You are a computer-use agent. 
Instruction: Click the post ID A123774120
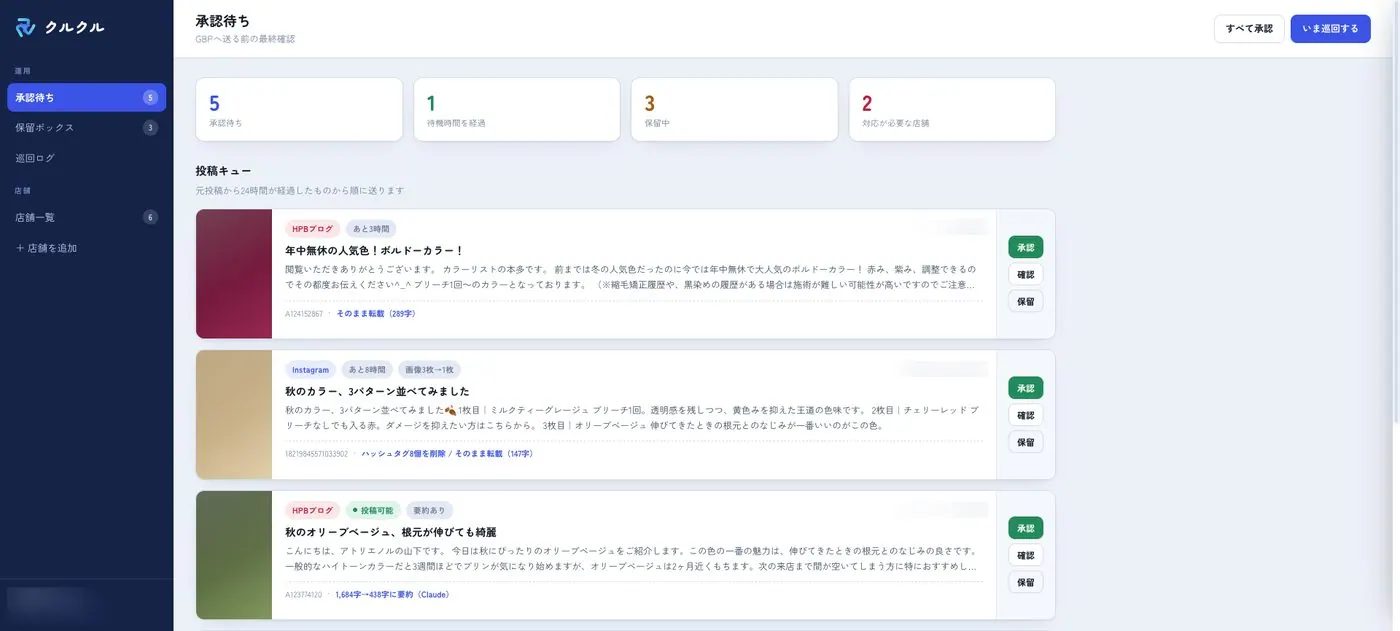(304, 595)
